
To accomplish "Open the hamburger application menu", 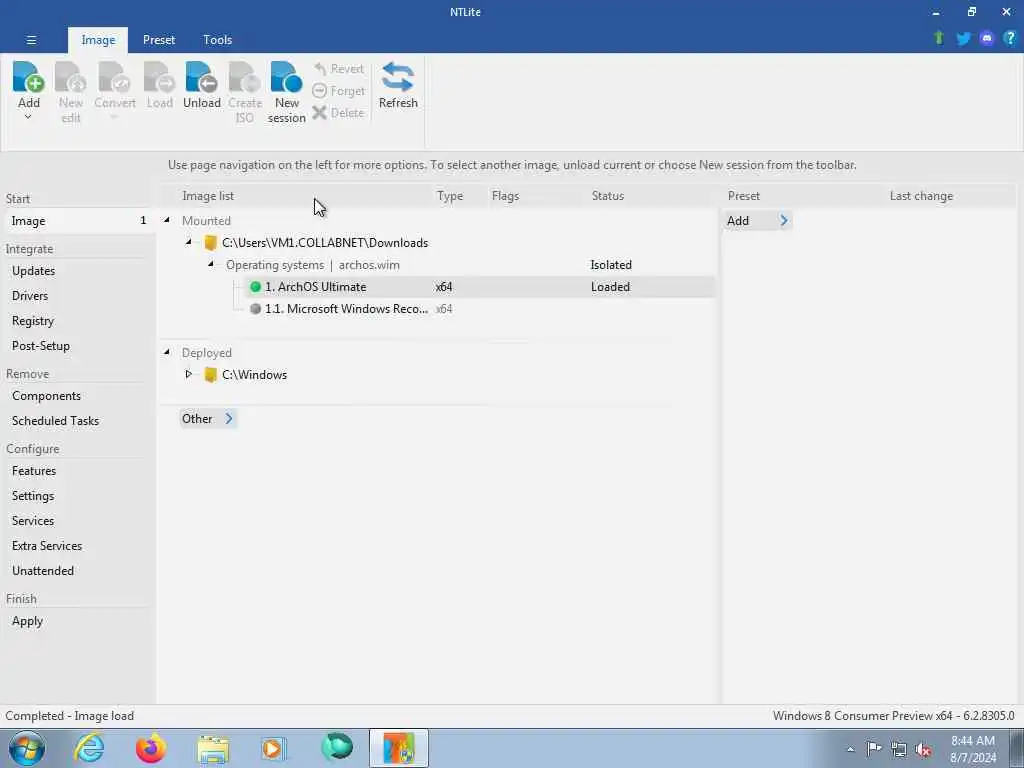I will coord(31,40).
